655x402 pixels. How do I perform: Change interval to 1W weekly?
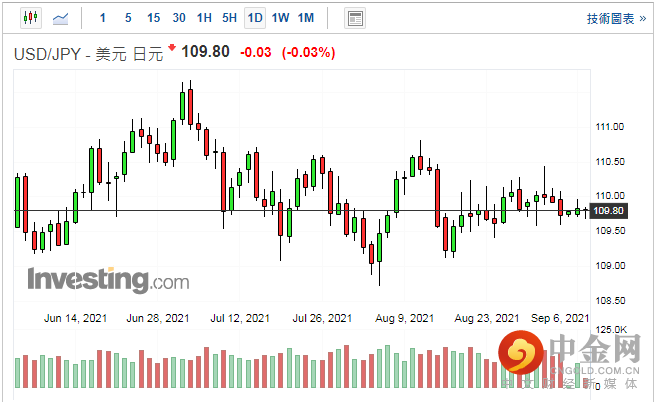(280, 18)
